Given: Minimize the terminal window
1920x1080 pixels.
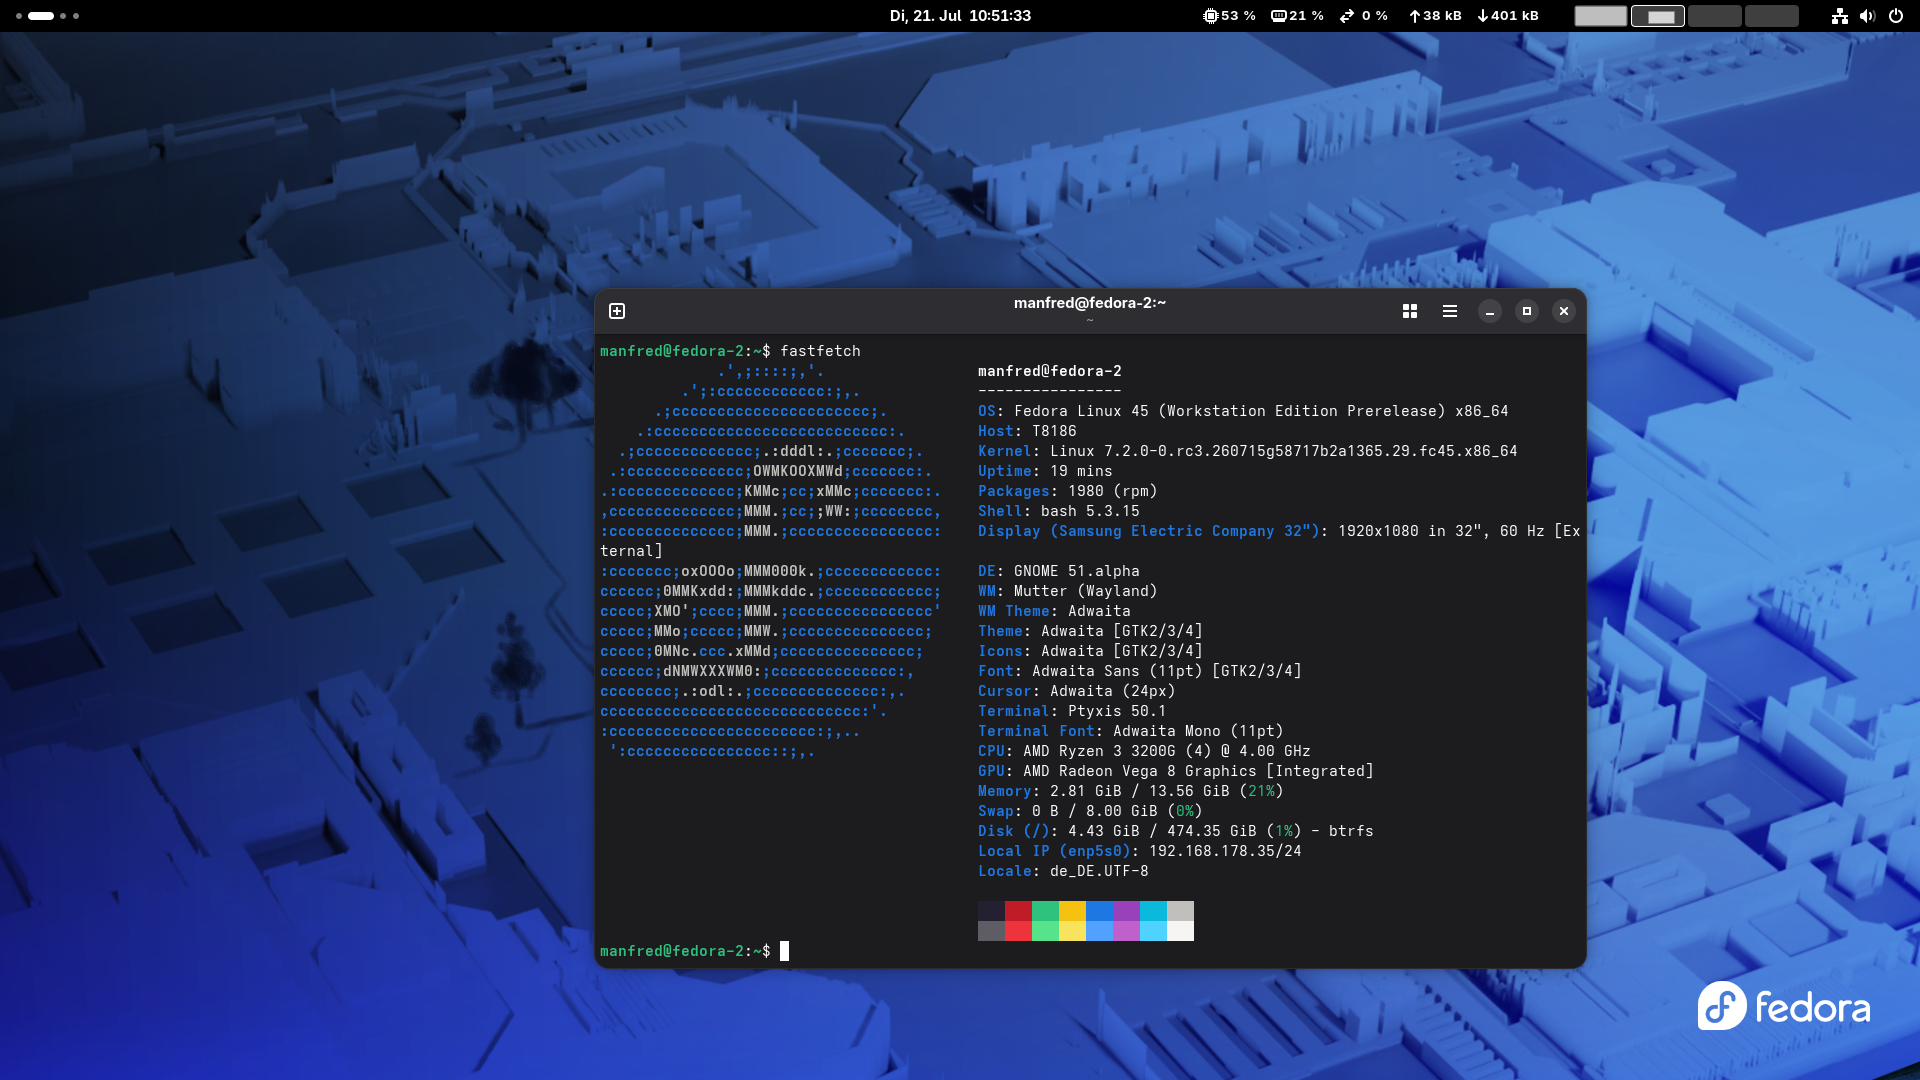Looking at the screenshot, I should tap(1490, 311).
